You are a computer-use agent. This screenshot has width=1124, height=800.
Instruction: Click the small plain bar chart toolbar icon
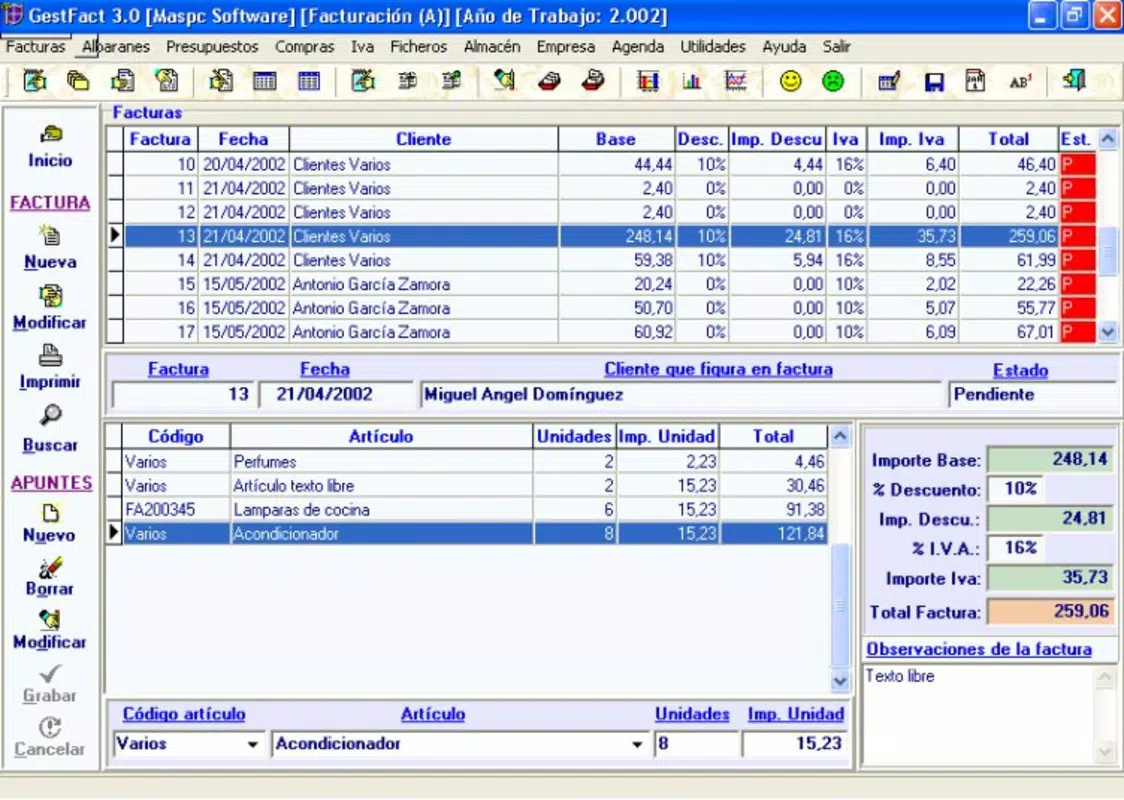point(692,81)
